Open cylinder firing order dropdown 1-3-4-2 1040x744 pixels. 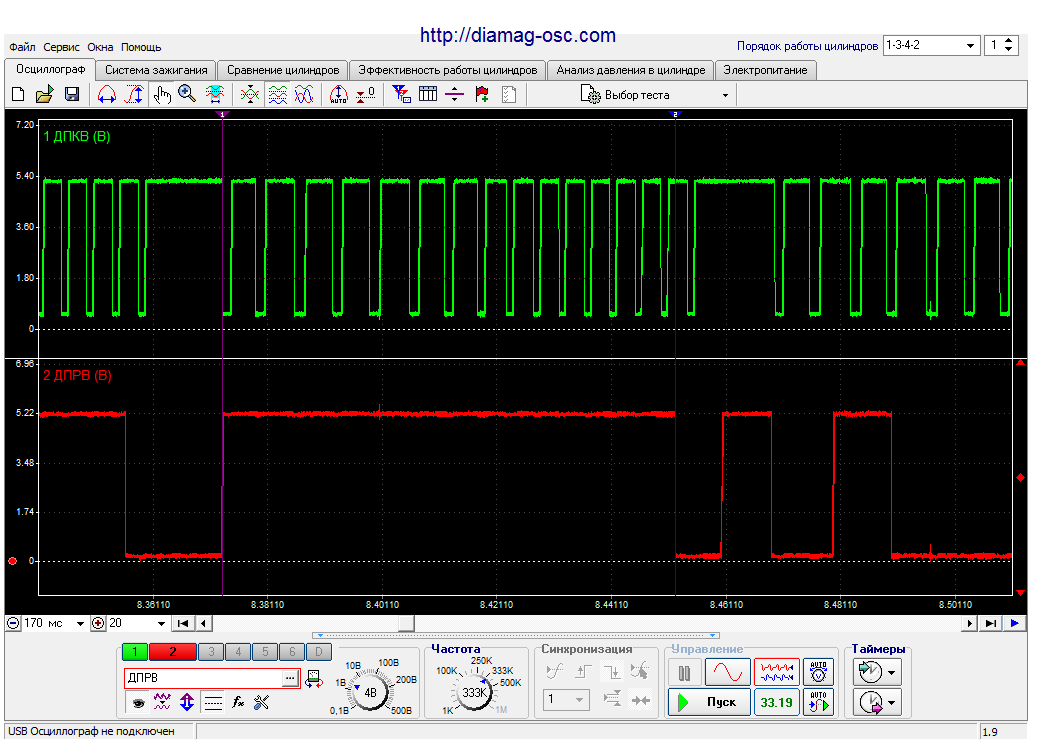(970, 46)
